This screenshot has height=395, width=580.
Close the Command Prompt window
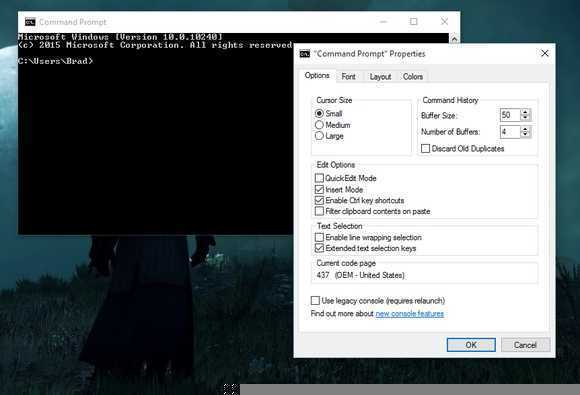click(x=444, y=22)
